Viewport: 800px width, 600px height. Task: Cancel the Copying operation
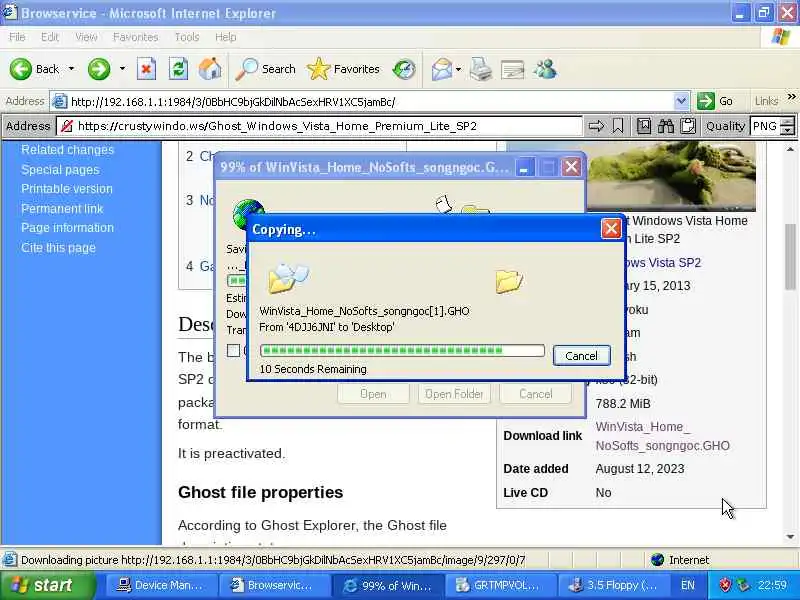[x=581, y=356]
